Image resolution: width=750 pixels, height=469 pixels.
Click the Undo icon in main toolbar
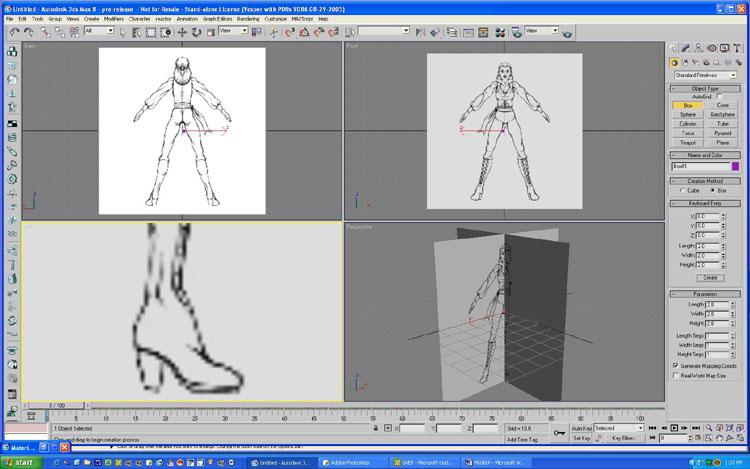pos(14,32)
